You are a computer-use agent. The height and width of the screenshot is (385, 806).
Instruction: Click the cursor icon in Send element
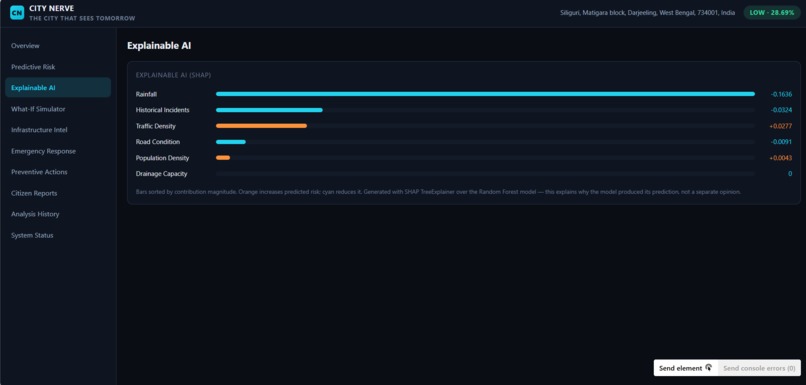tap(709, 368)
